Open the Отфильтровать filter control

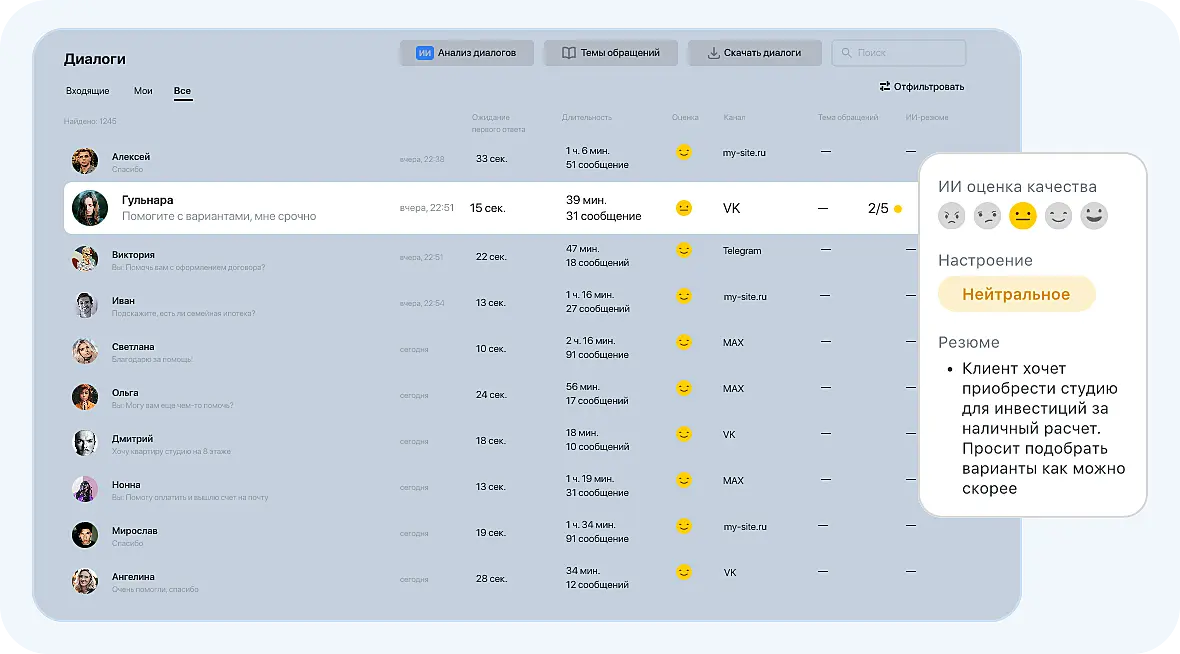[x=922, y=87]
